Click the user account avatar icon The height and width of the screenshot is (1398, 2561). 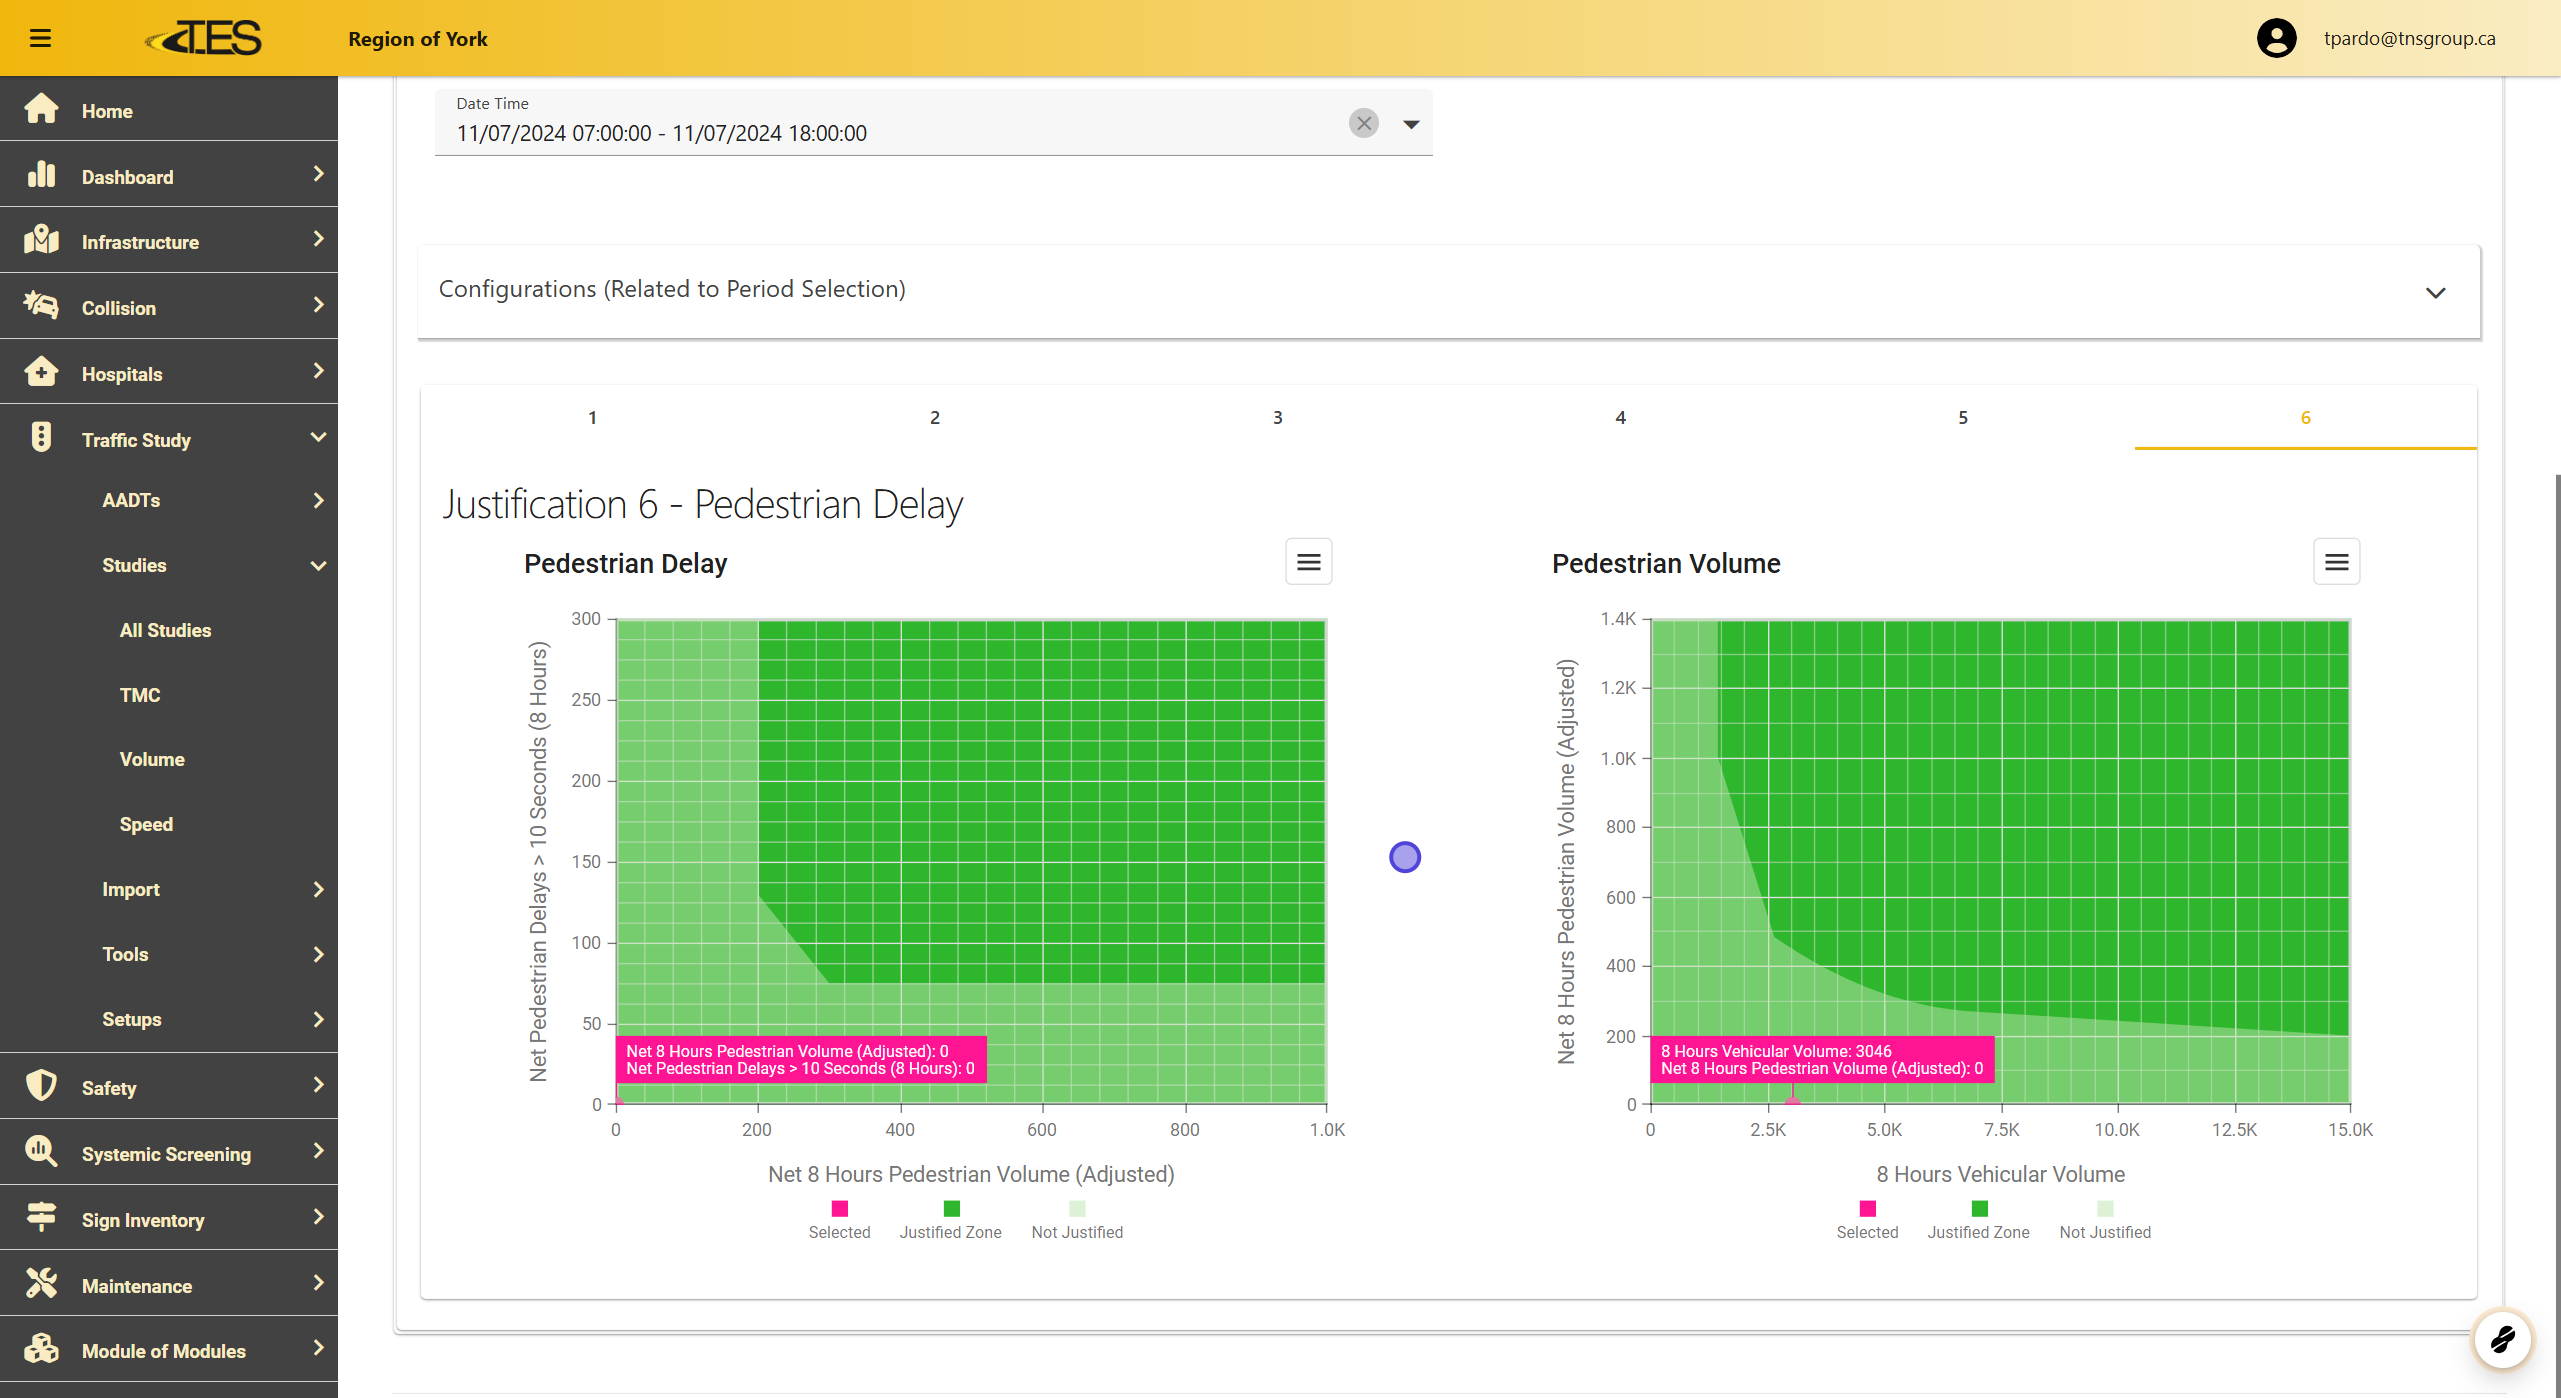2276,38
